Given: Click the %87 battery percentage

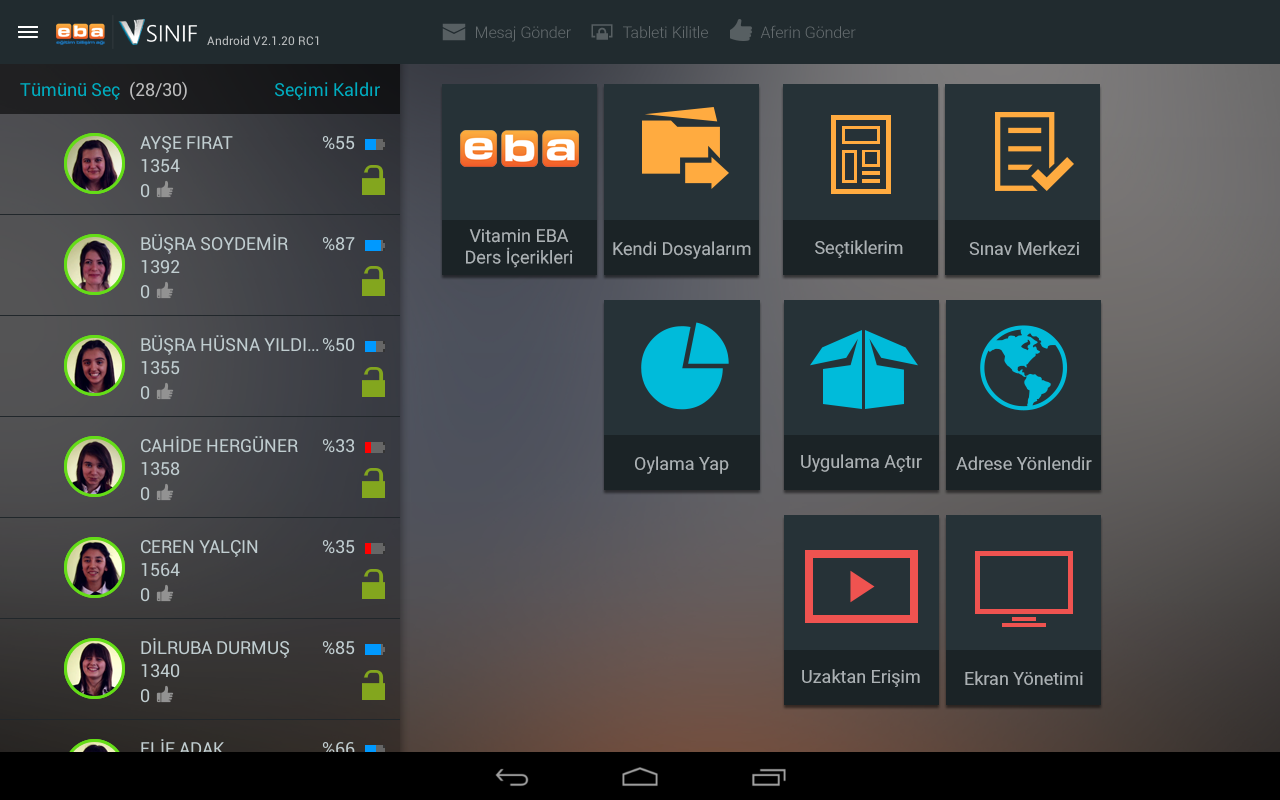Looking at the screenshot, I should 338,244.
